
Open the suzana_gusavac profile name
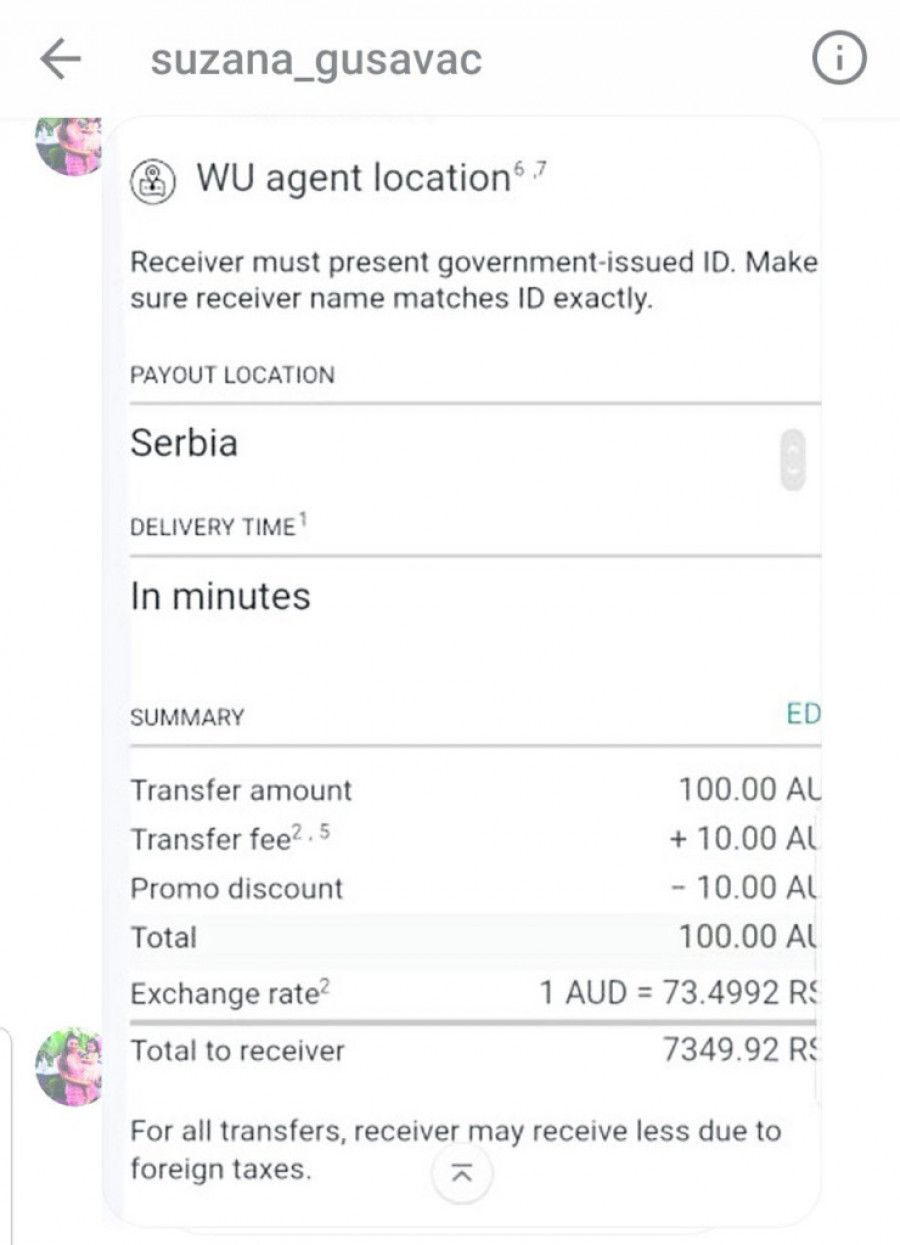coord(316,60)
